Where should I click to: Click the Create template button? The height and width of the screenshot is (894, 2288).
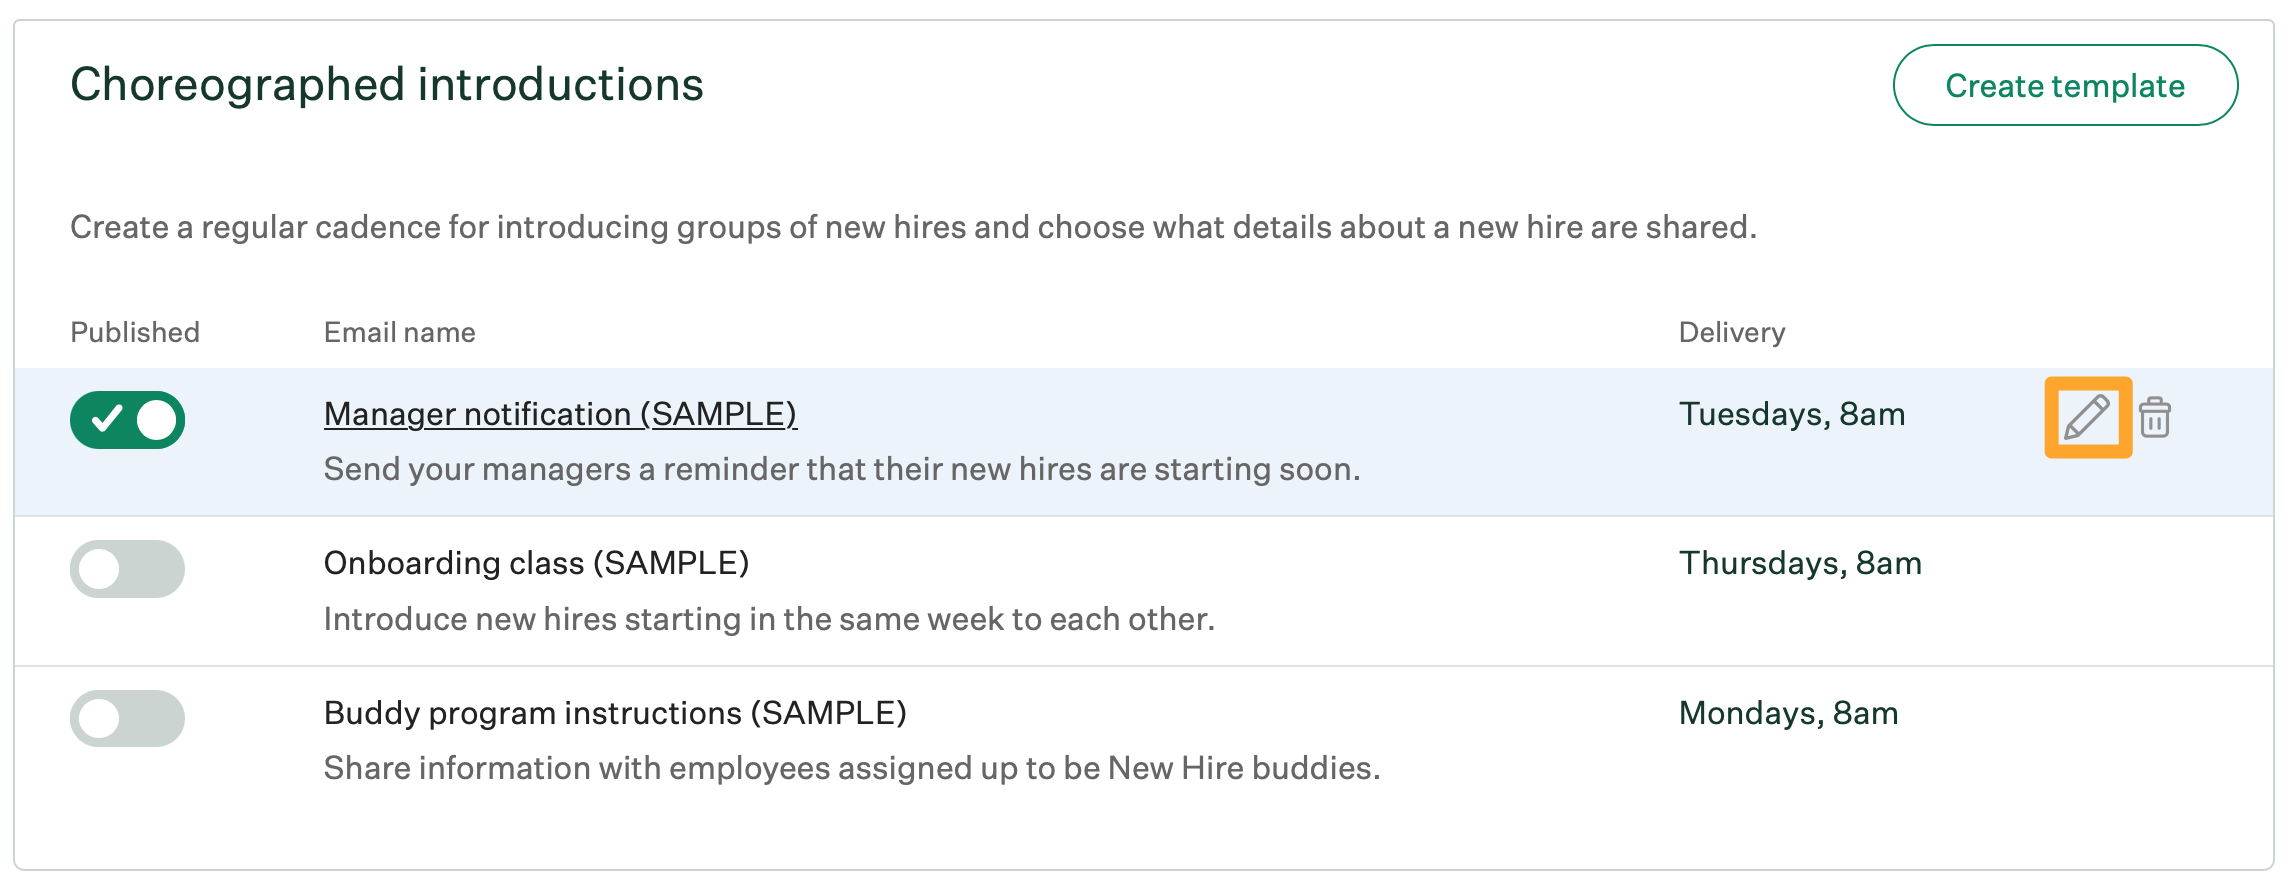tap(2065, 85)
